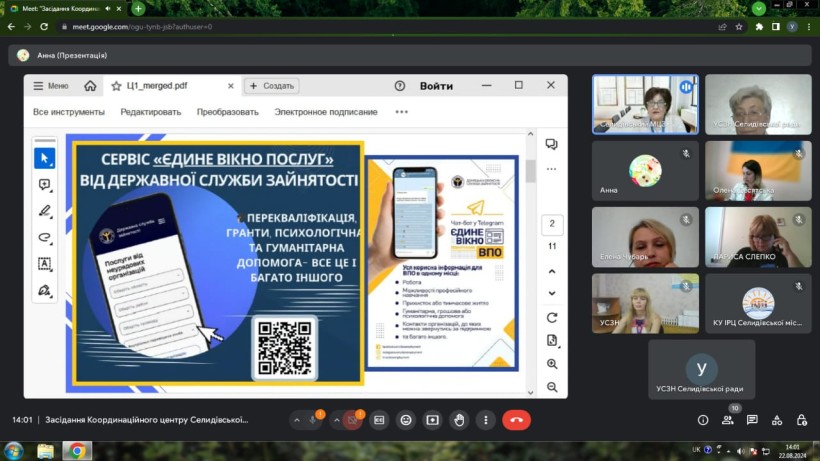Open the emoji reactions button
Viewport: 820px width, 461px height.
click(x=406, y=420)
